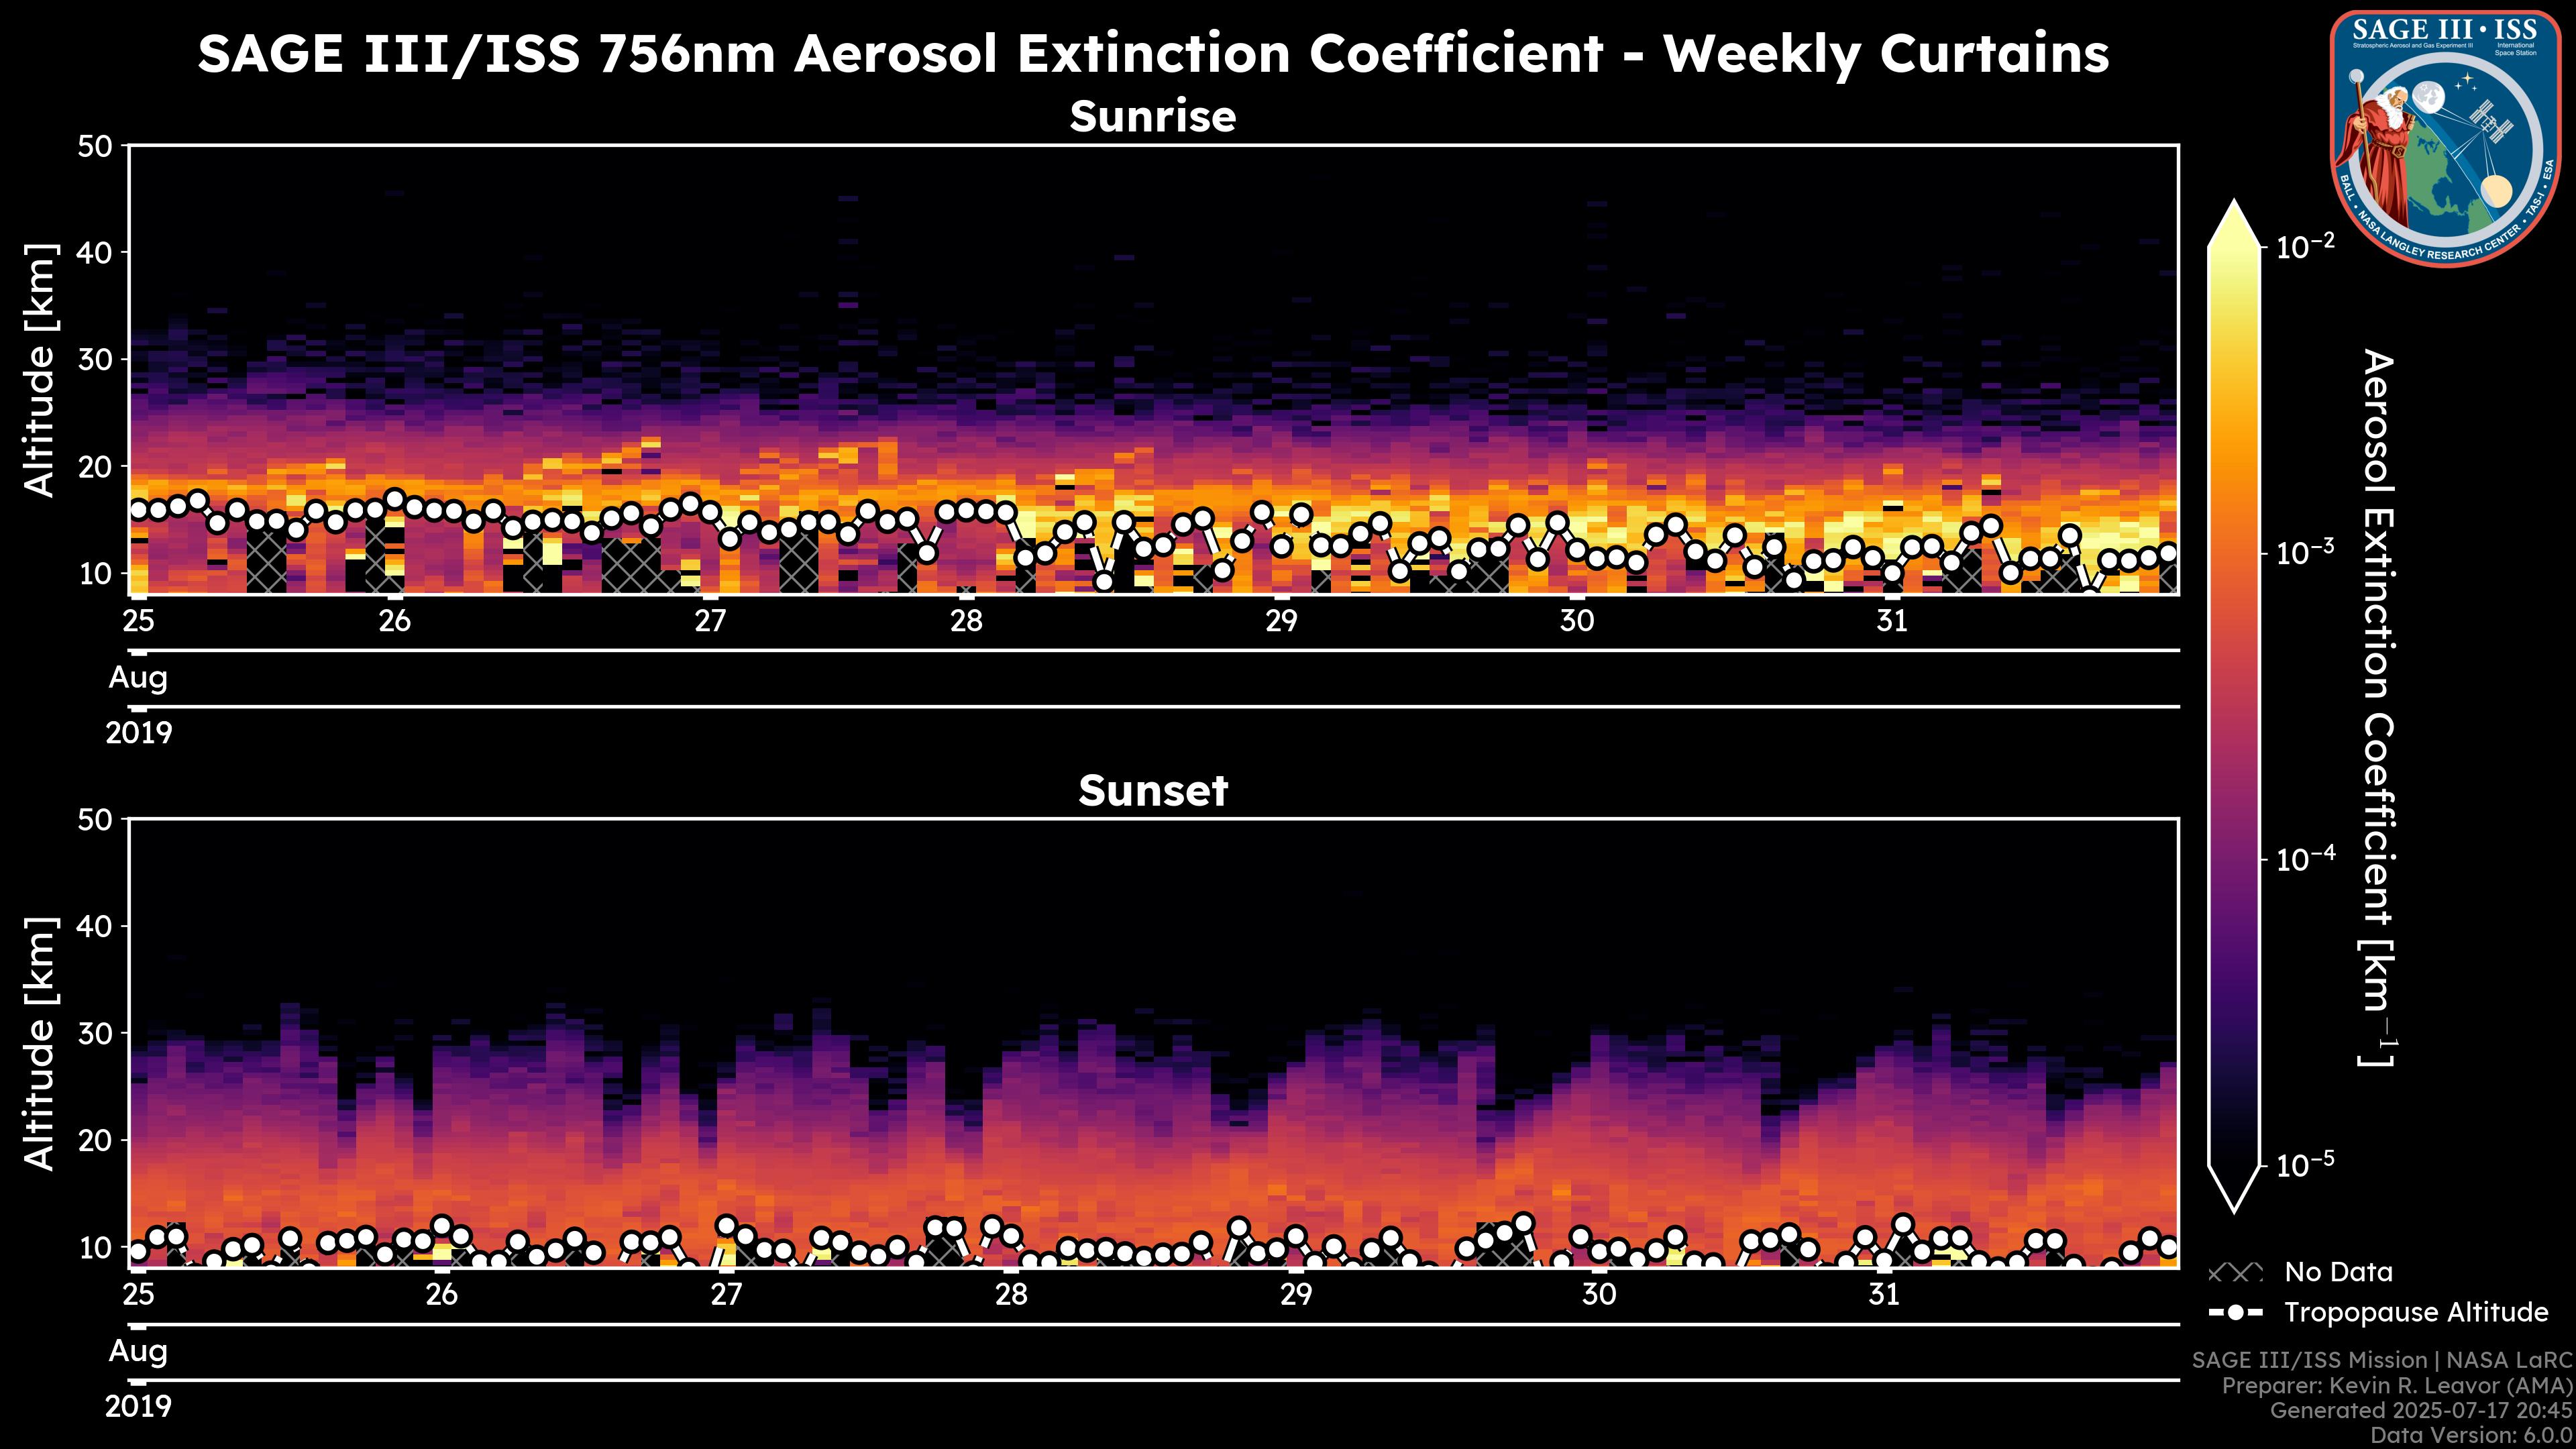Click the main chart title text

(x=1152, y=54)
